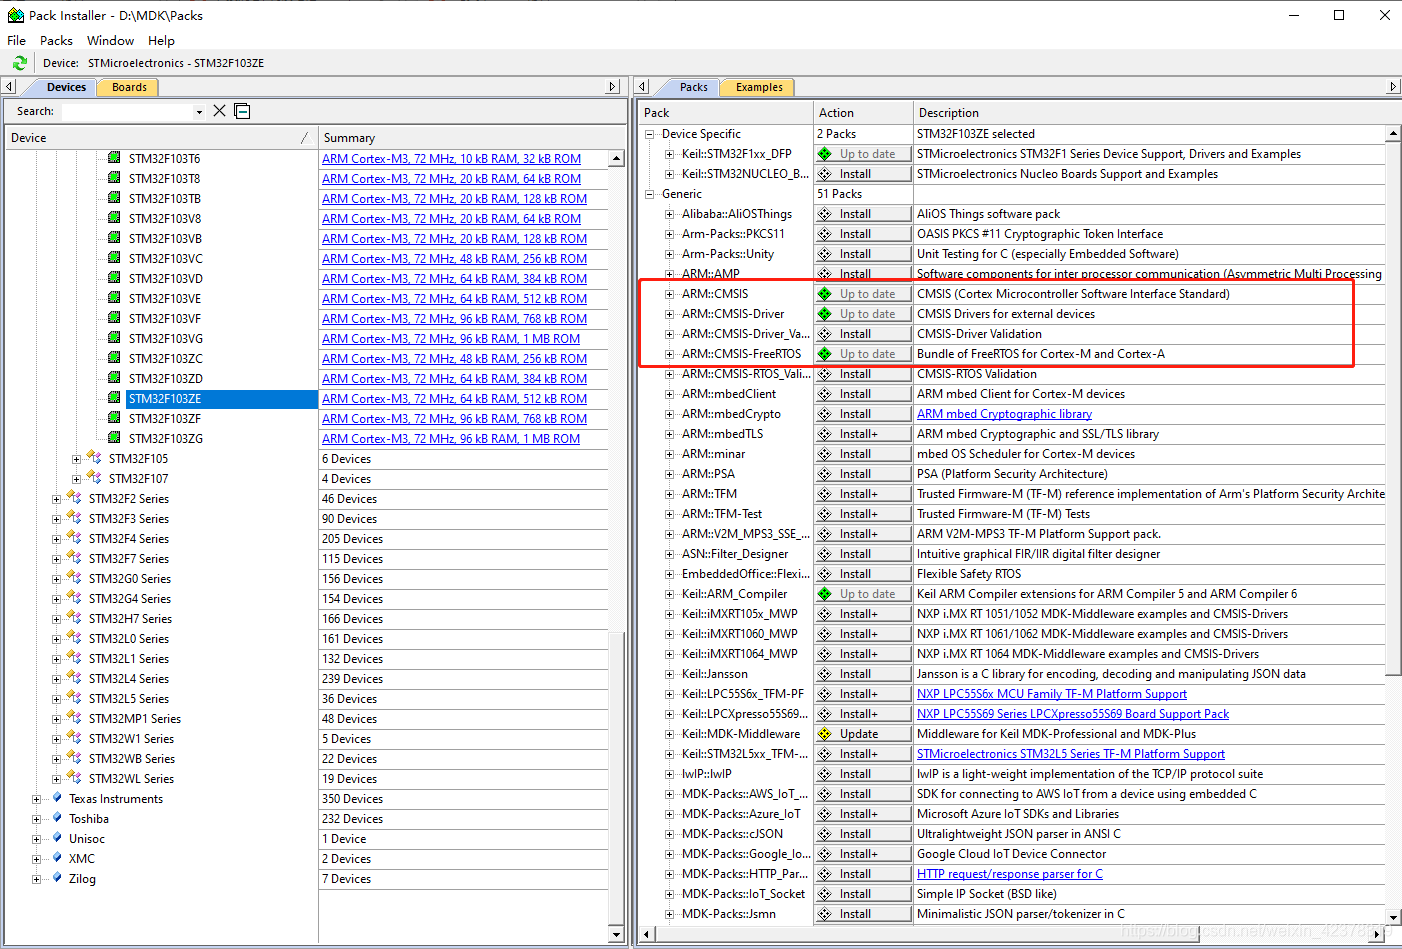Switch to the Examples tab
Image resolution: width=1402 pixels, height=949 pixels.
coord(759,87)
